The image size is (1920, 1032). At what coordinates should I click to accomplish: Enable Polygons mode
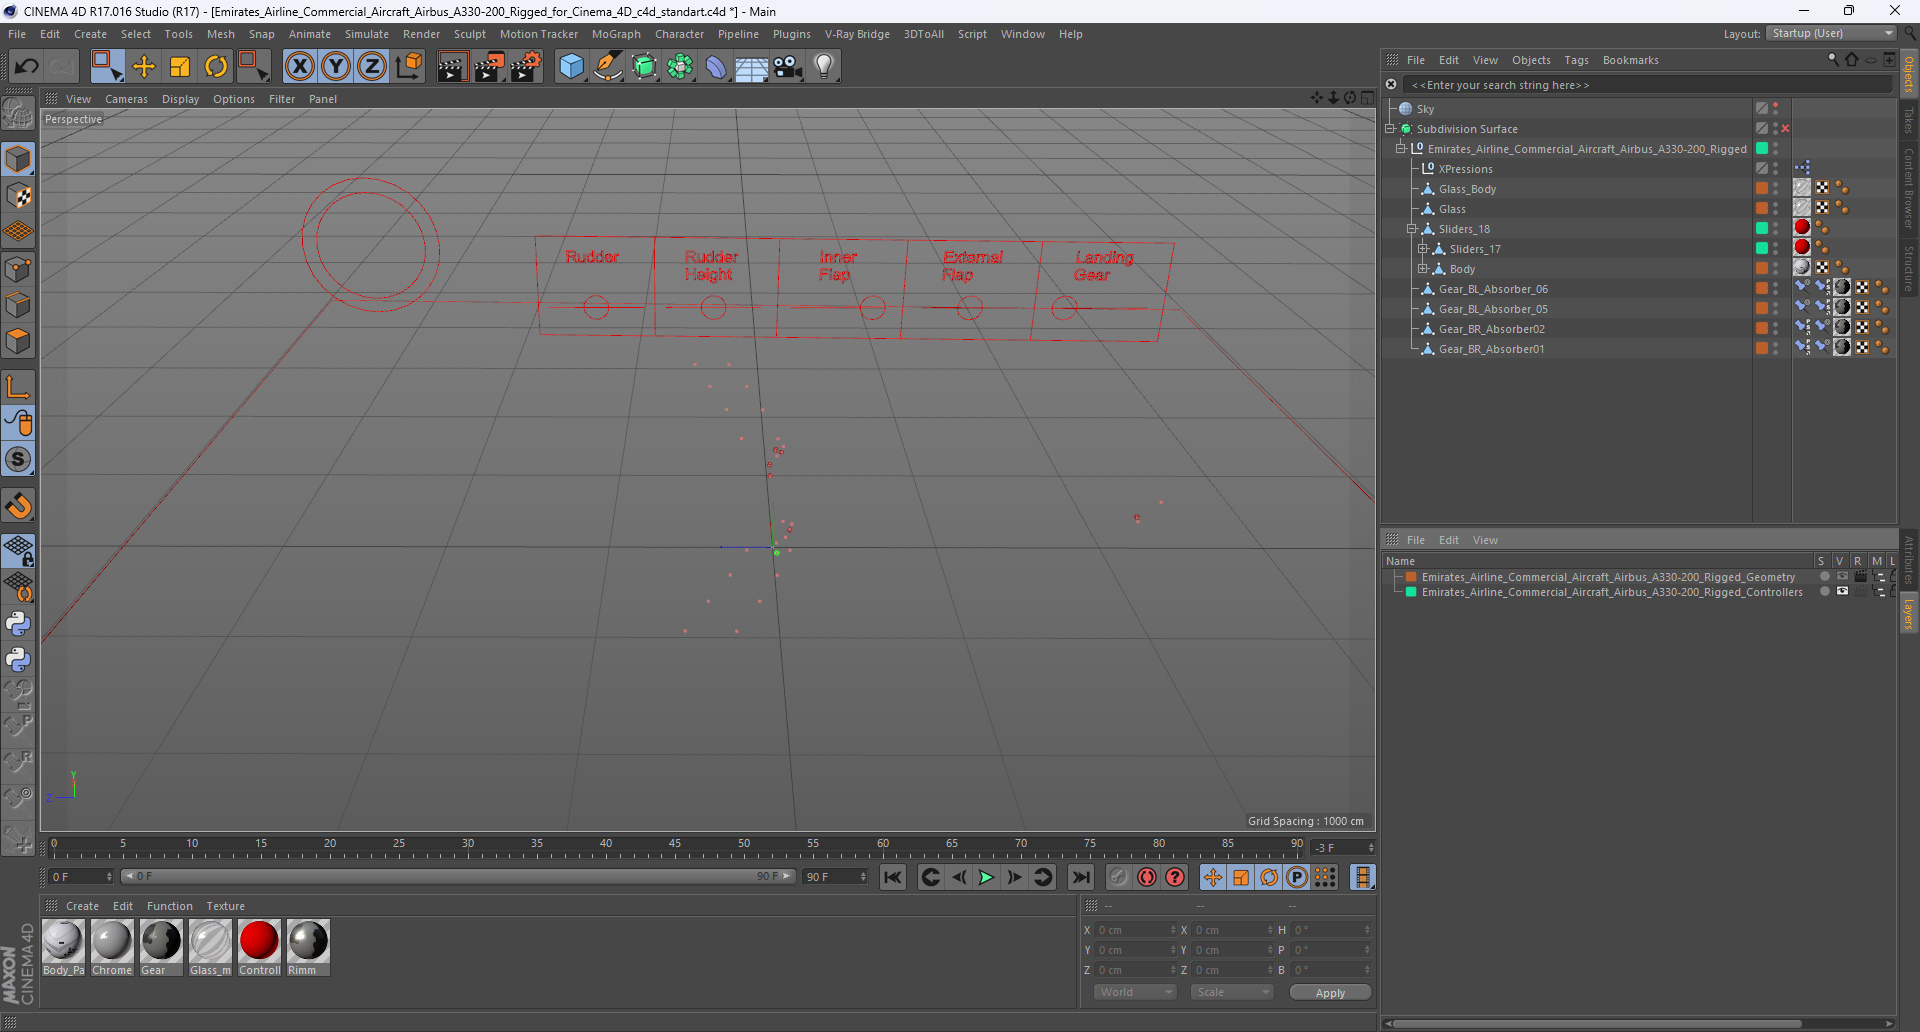coord(18,341)
